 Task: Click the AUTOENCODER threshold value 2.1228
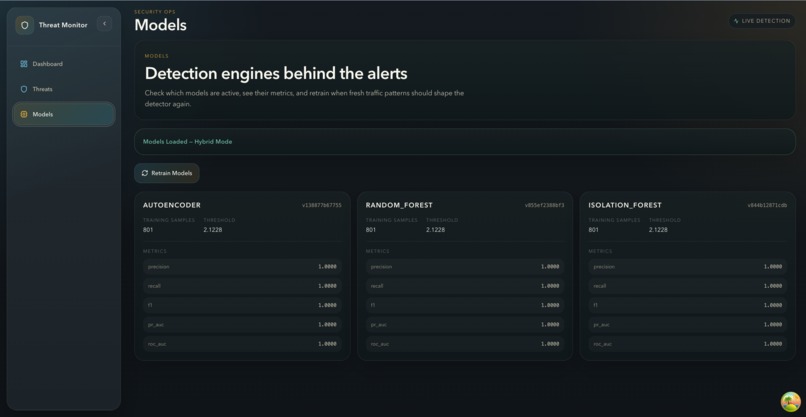213,230
